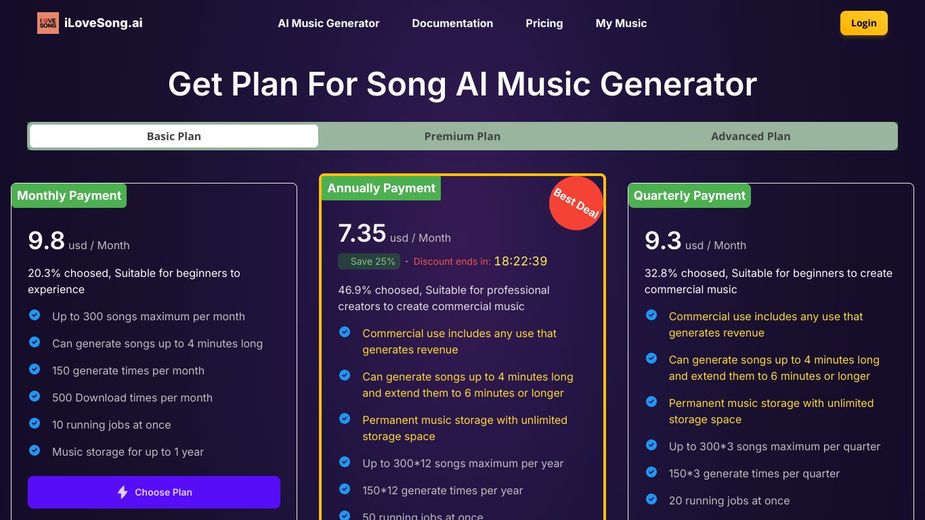This screenshot has width=925, height=520.
Task: Click checkmark icon beside 10 running jobs at once
Action: 35,424
